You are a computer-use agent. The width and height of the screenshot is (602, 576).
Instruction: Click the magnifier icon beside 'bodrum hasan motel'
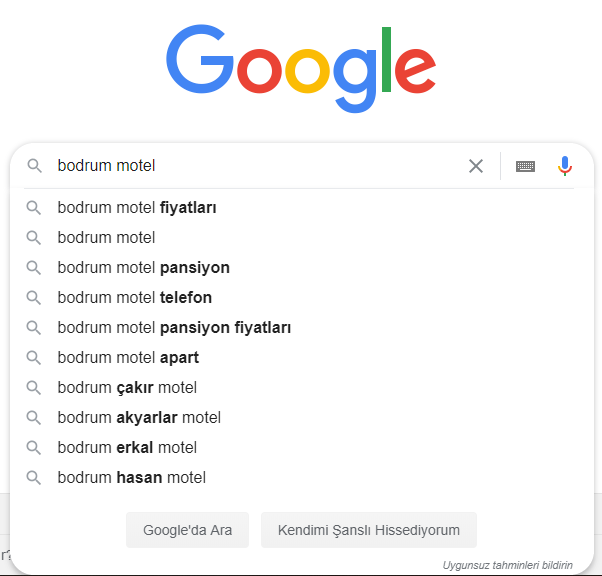34,478
